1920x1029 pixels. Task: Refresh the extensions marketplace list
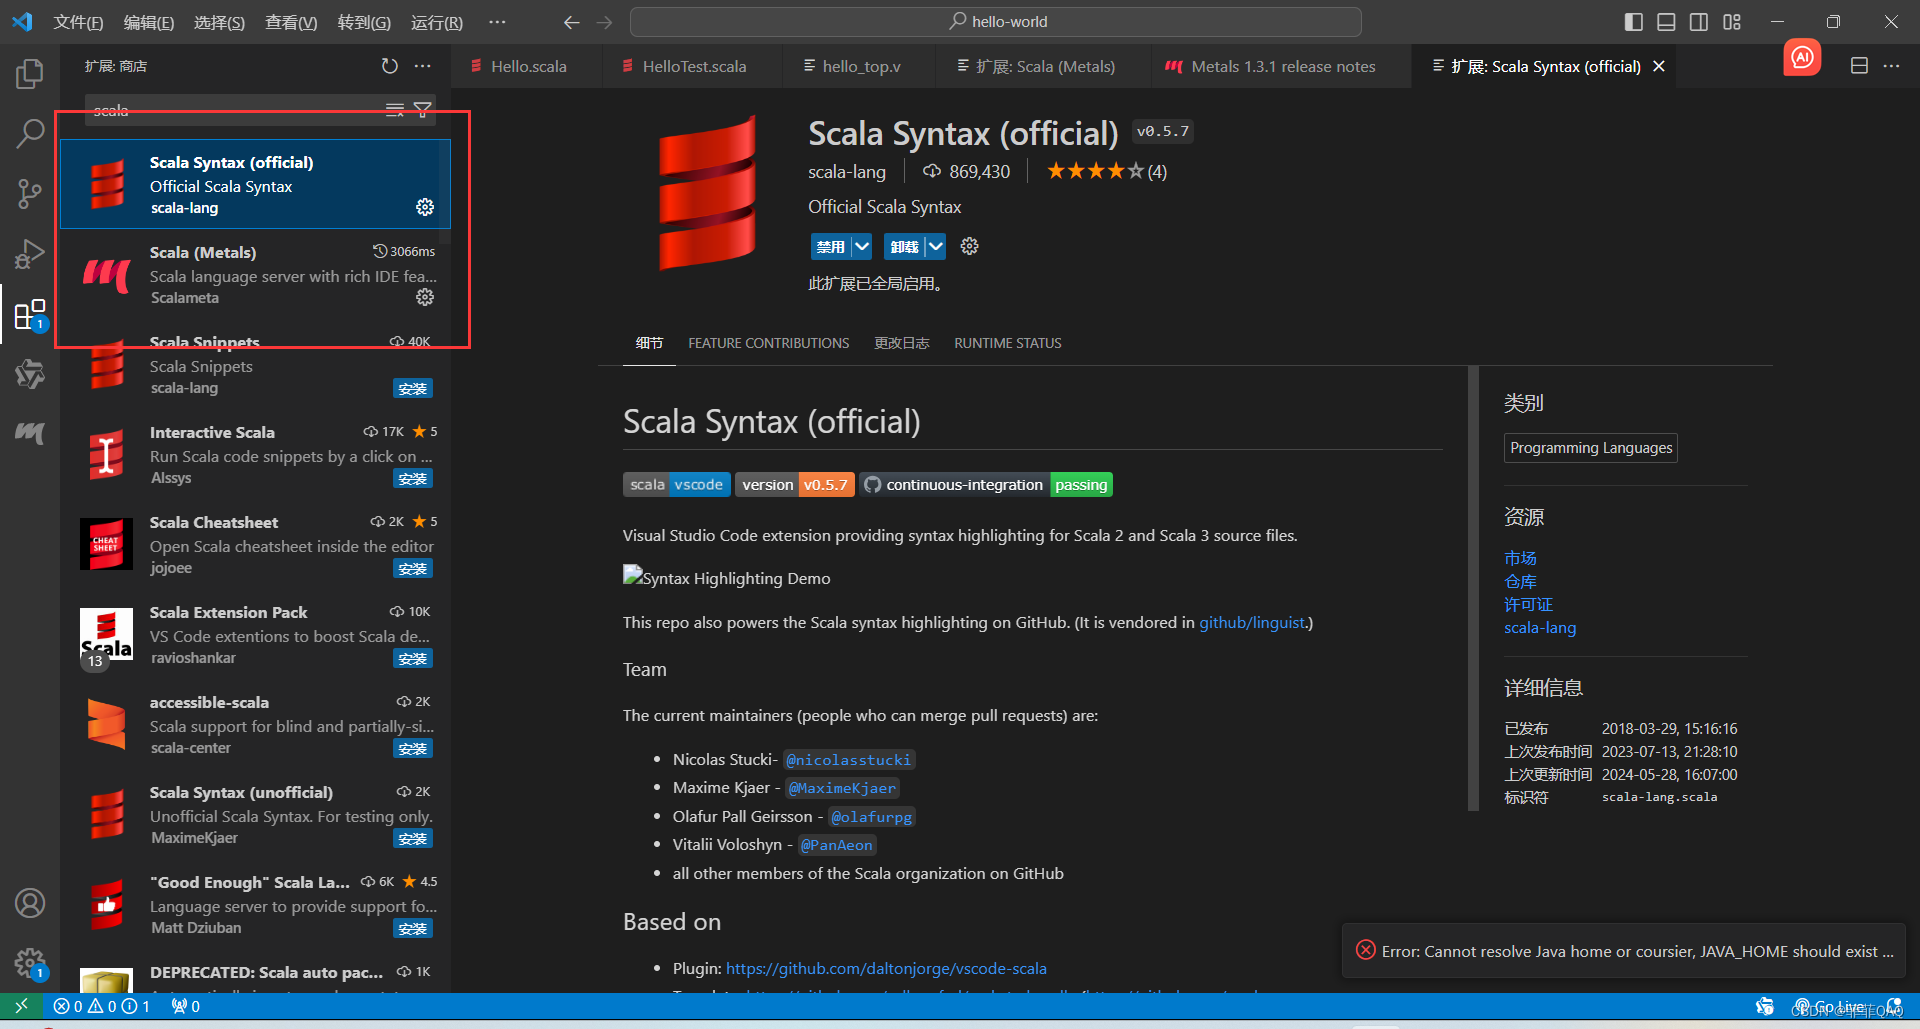(390, 66)
